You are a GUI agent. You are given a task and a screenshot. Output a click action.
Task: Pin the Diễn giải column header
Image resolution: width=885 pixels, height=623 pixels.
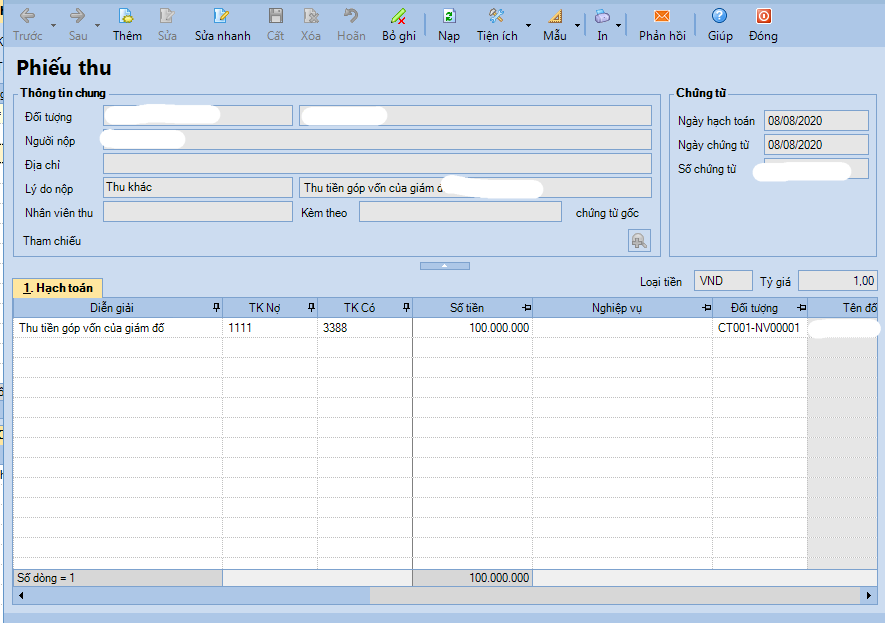coord(216,308)
